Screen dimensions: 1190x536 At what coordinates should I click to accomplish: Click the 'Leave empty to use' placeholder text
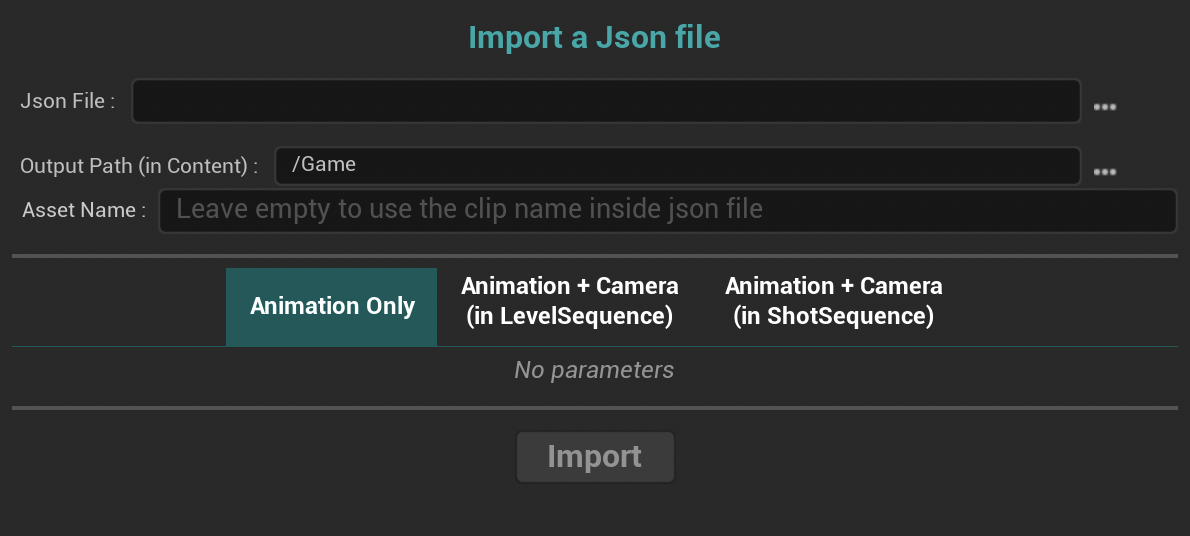coord(469,209)
